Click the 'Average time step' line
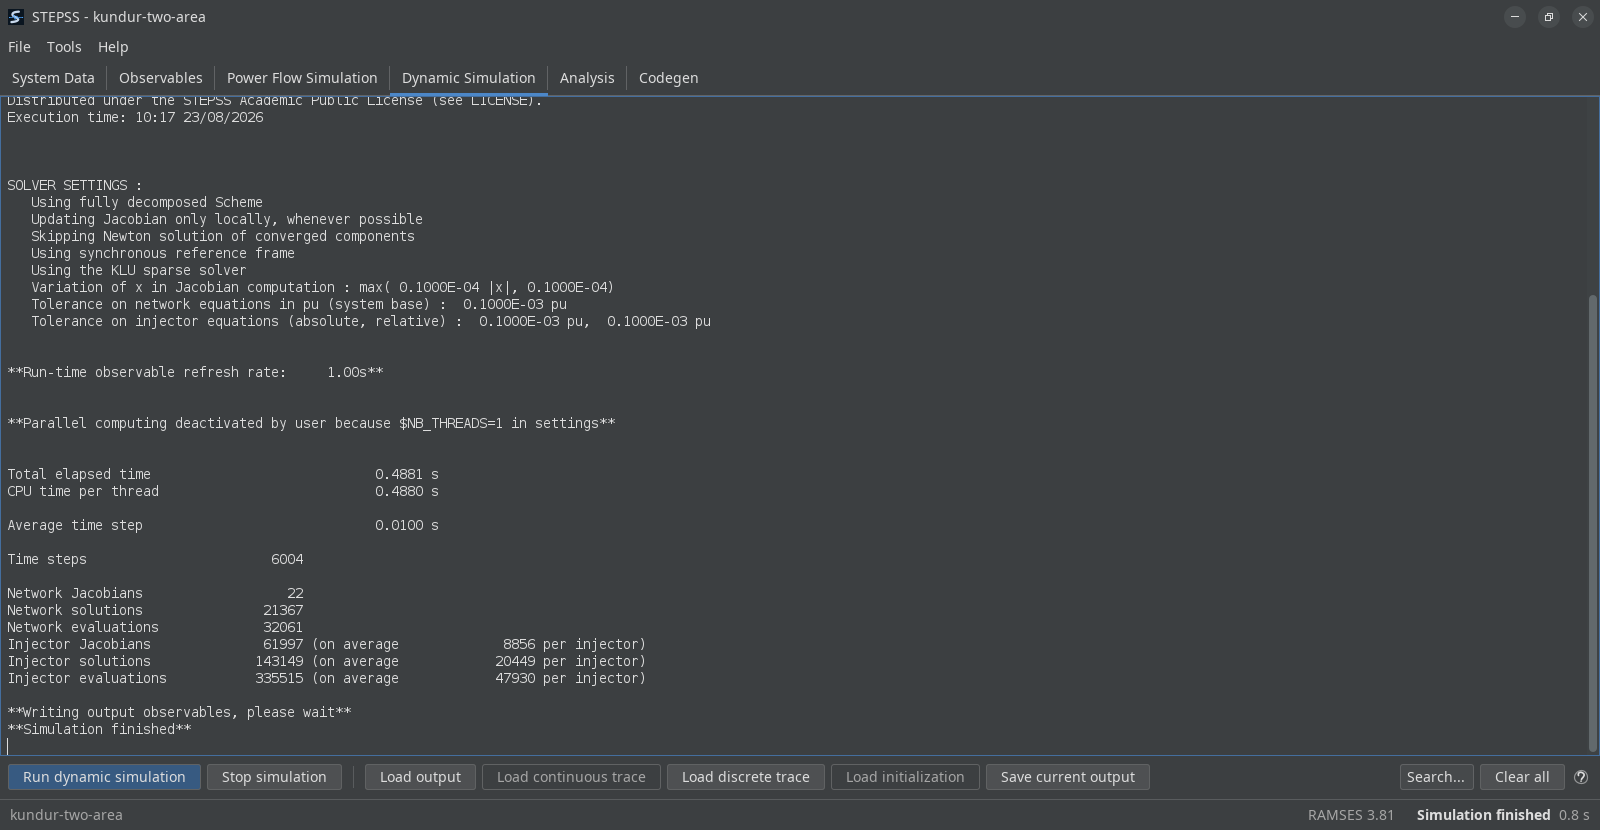Screen dimensions: 1600x830 [223, 525]
